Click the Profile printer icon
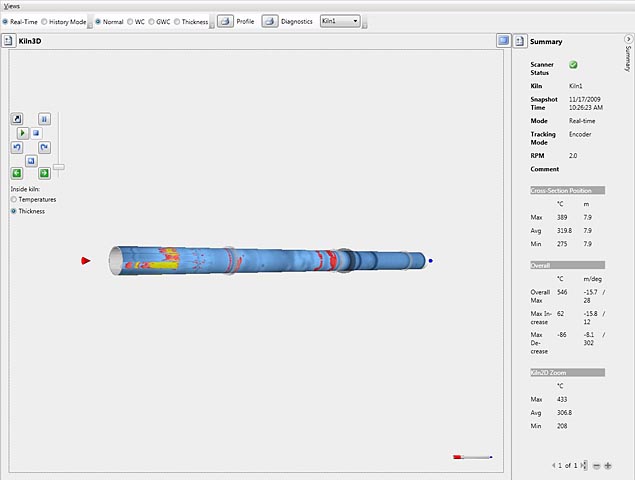This screenshot has width=635, height=480. click(x=226, y=21)
